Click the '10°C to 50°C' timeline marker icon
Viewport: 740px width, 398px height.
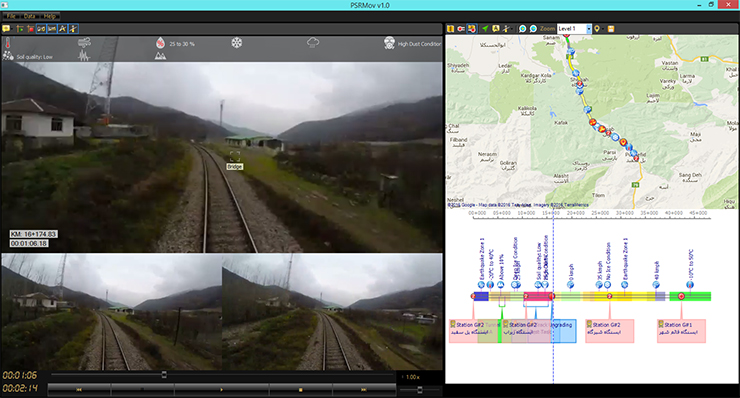[x=690, y=285]
